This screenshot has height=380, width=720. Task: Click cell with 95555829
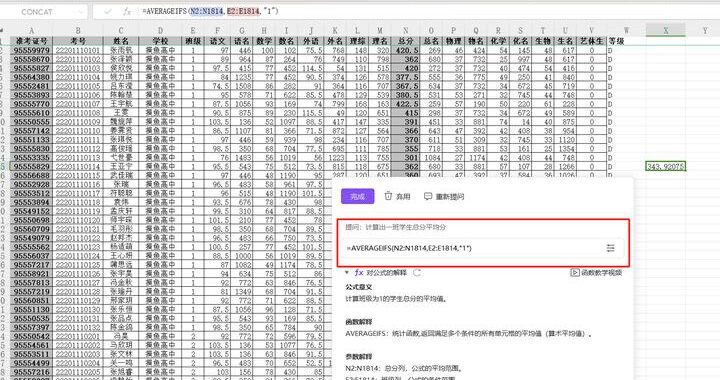(31, 167)
